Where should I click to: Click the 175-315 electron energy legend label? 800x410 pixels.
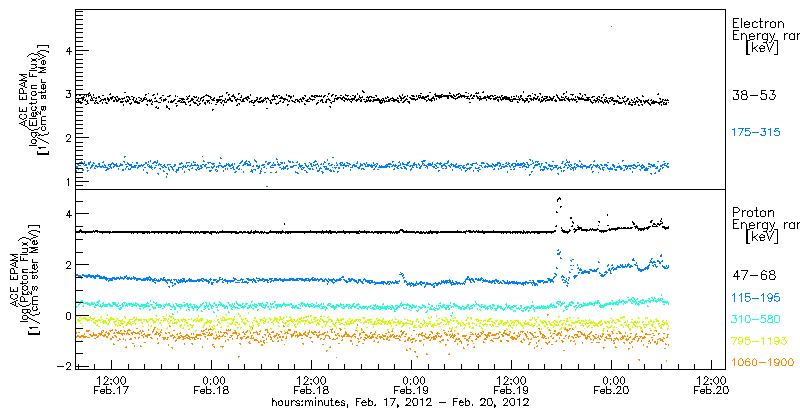click(x=756, y=133)
